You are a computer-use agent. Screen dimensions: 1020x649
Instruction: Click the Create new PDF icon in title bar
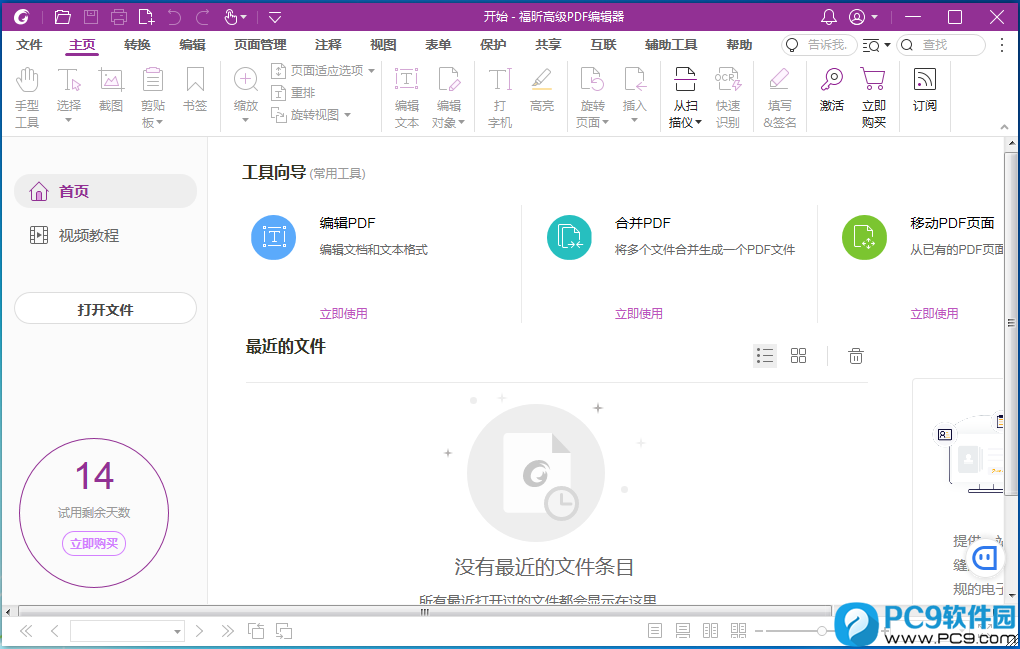pyautogui.click(x=146, y=17)
